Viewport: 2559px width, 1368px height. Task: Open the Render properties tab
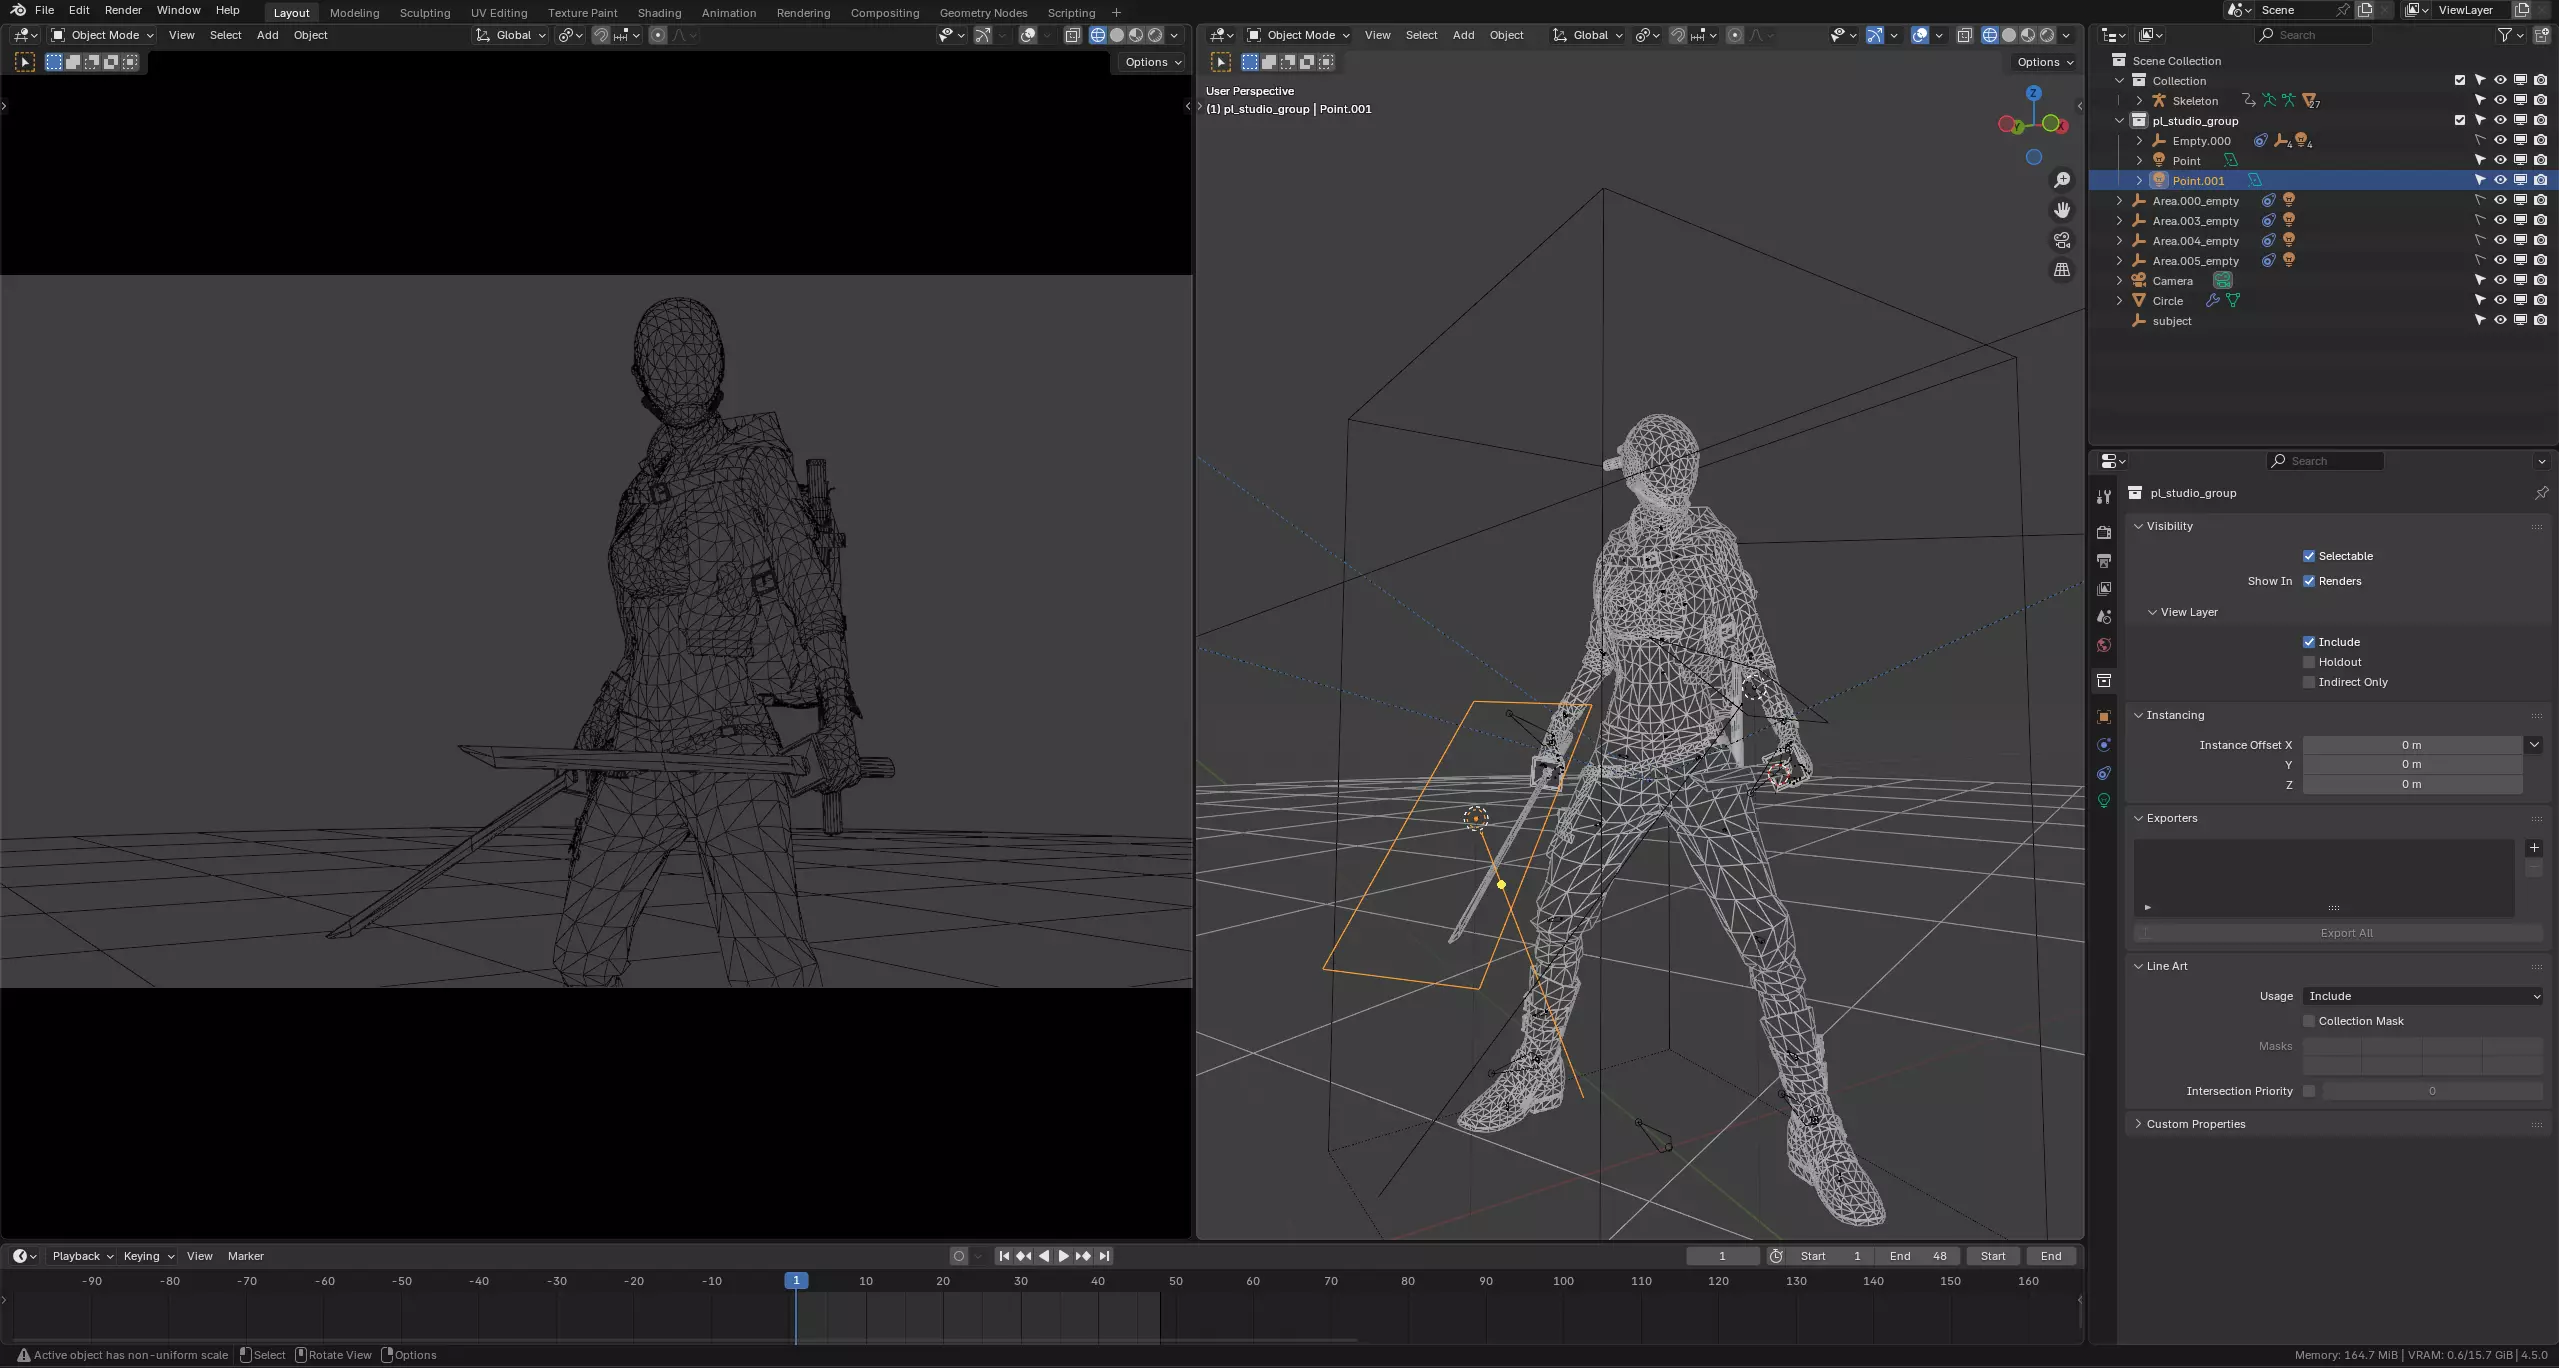[2104, 533]
